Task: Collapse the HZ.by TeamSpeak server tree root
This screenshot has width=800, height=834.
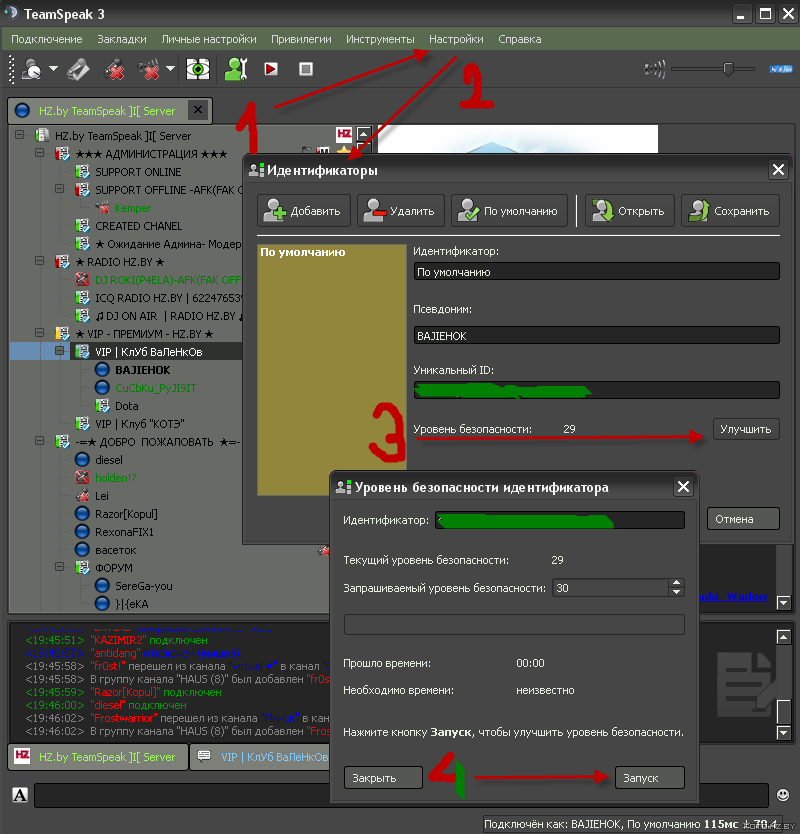Action: pyautogui.click(x=20, y=135)
